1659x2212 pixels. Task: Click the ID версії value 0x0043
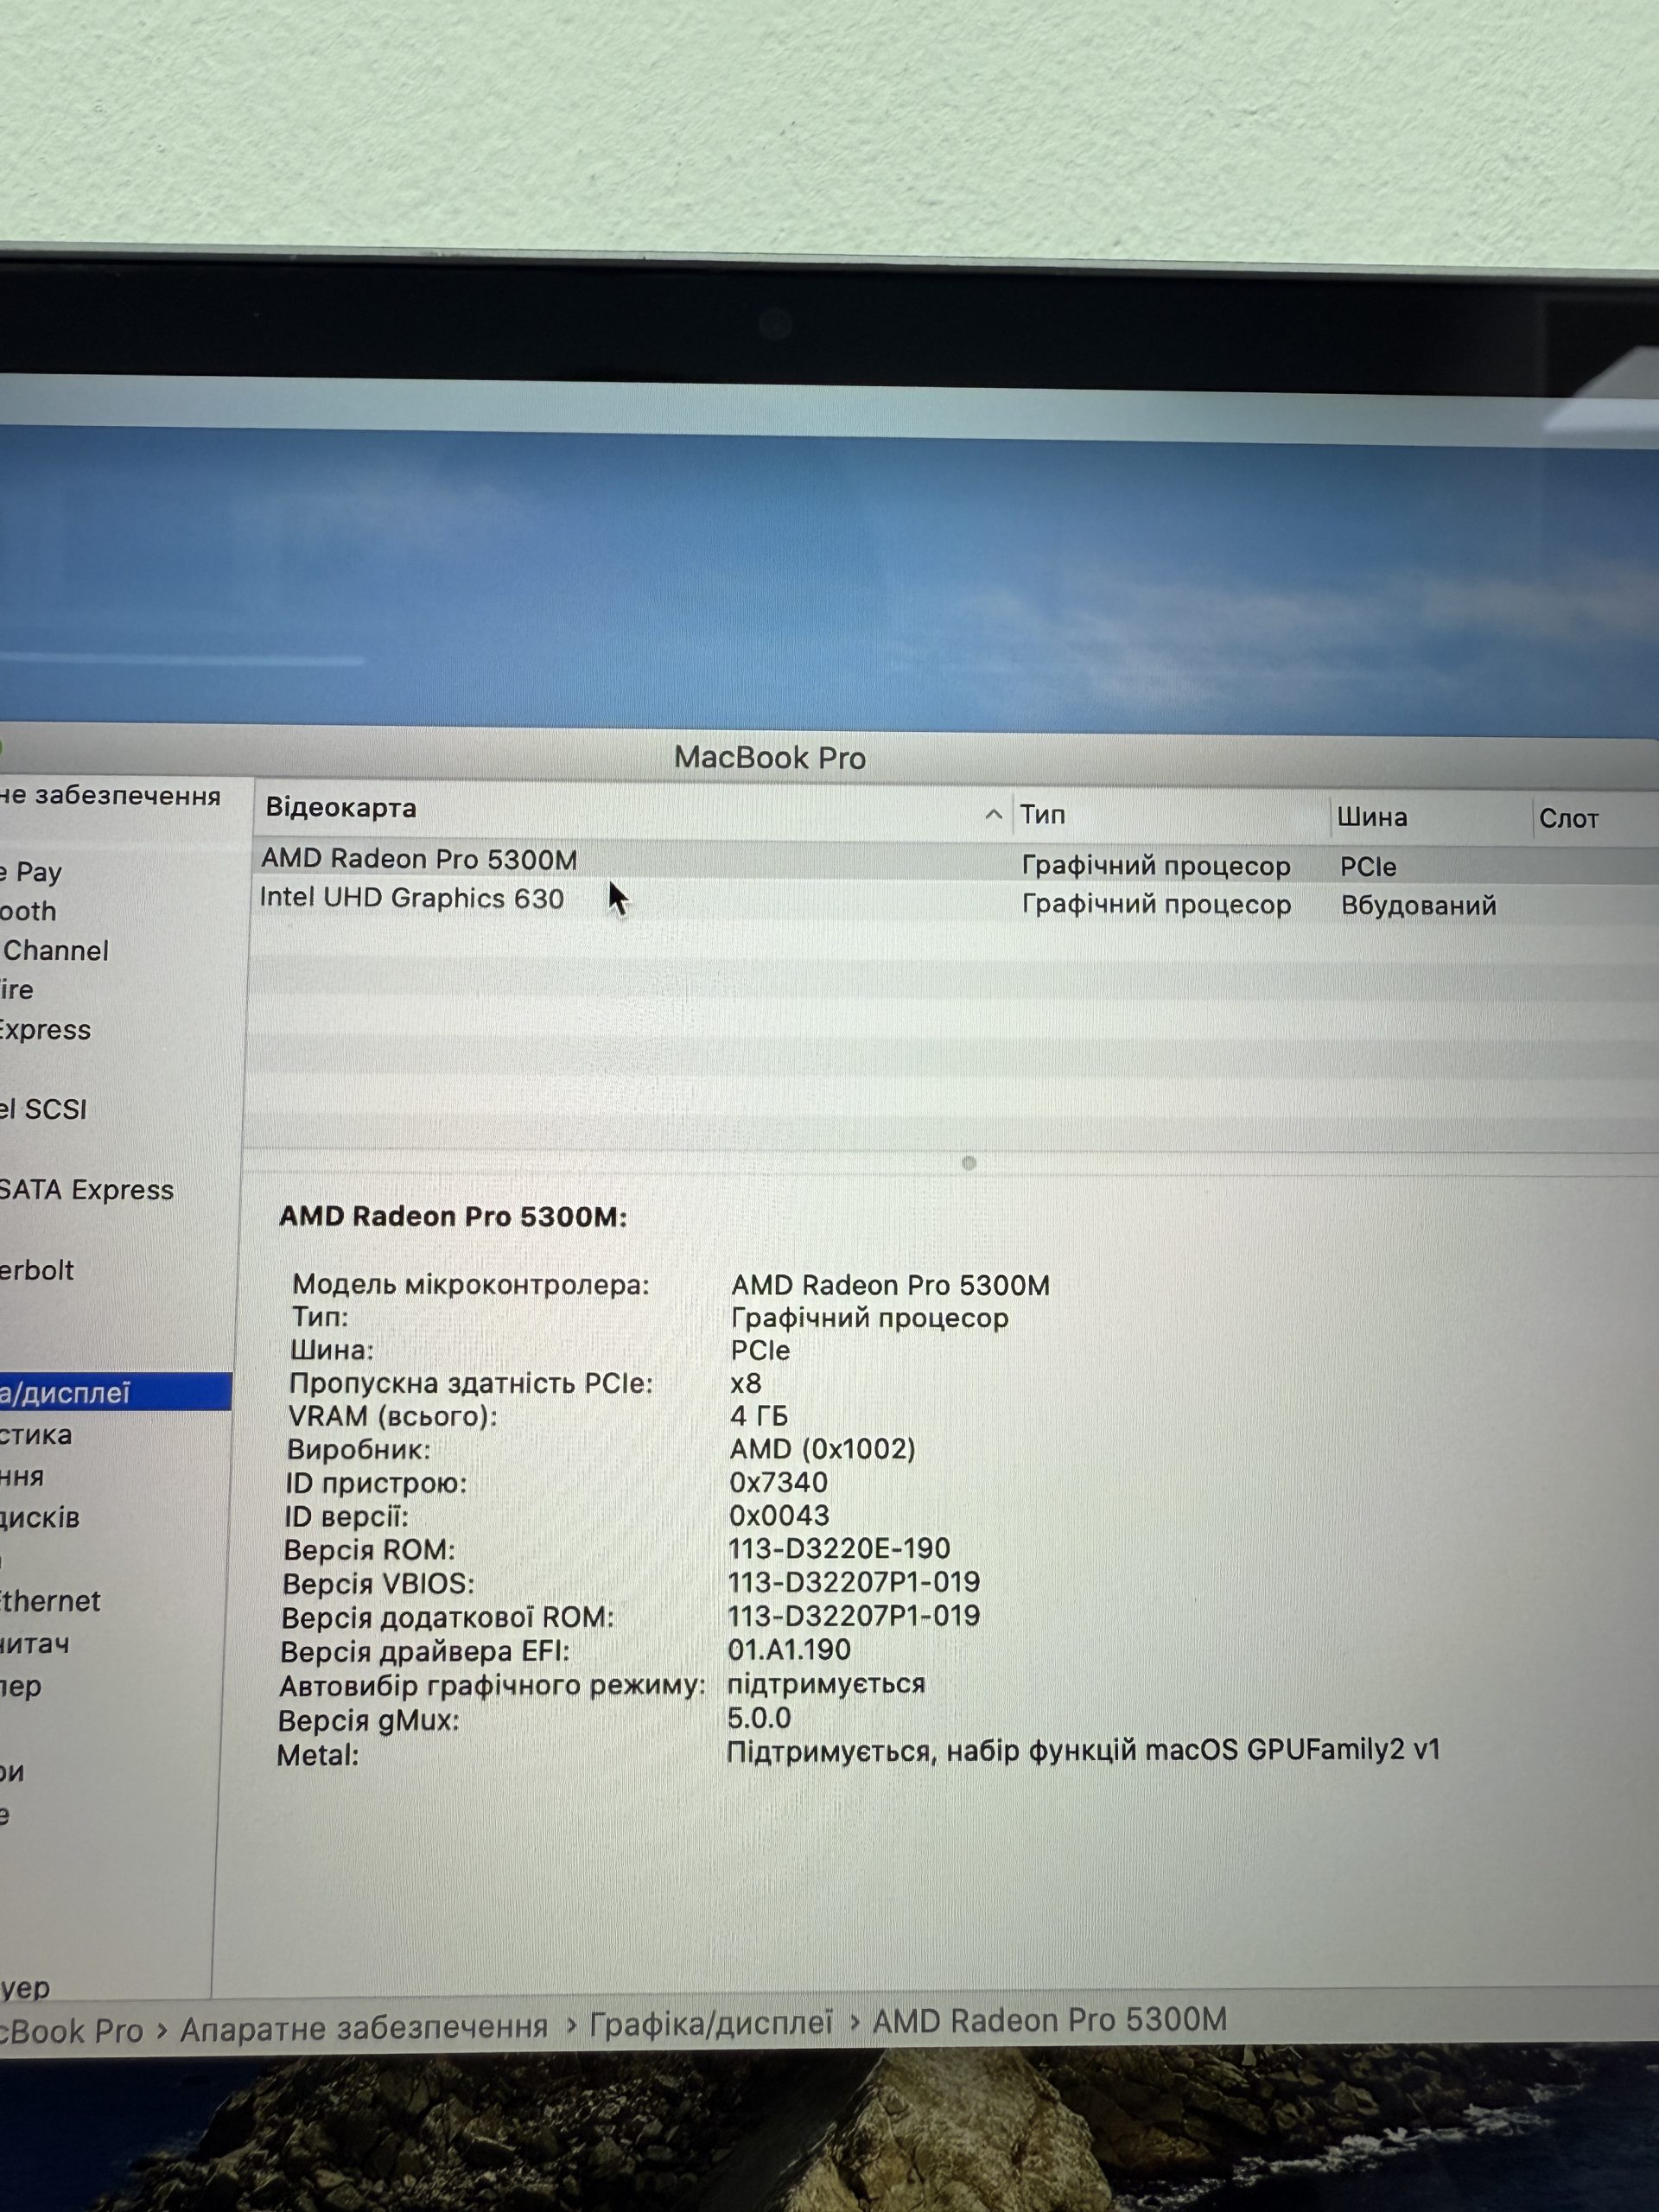(779, 1515)
